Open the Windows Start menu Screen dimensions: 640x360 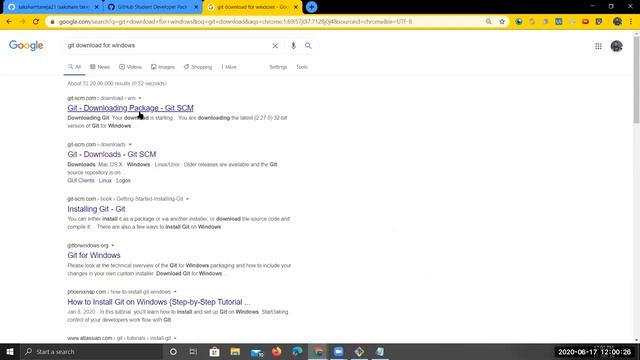[x=10, y=351]
